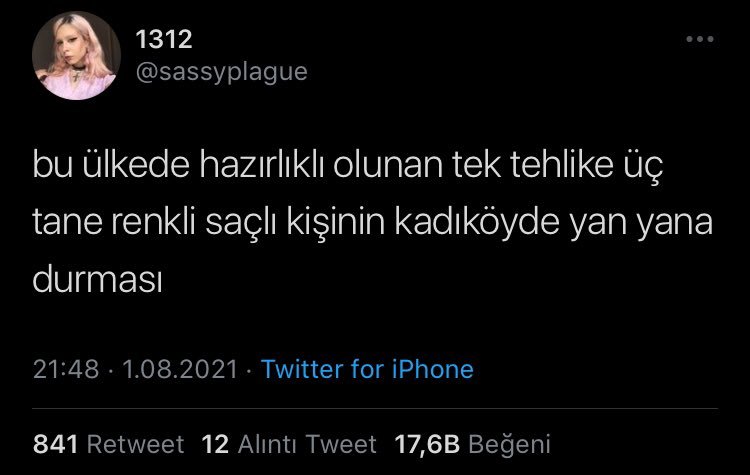Click the Beğeni label
The image size is (750, 475).
pos(509,445)
